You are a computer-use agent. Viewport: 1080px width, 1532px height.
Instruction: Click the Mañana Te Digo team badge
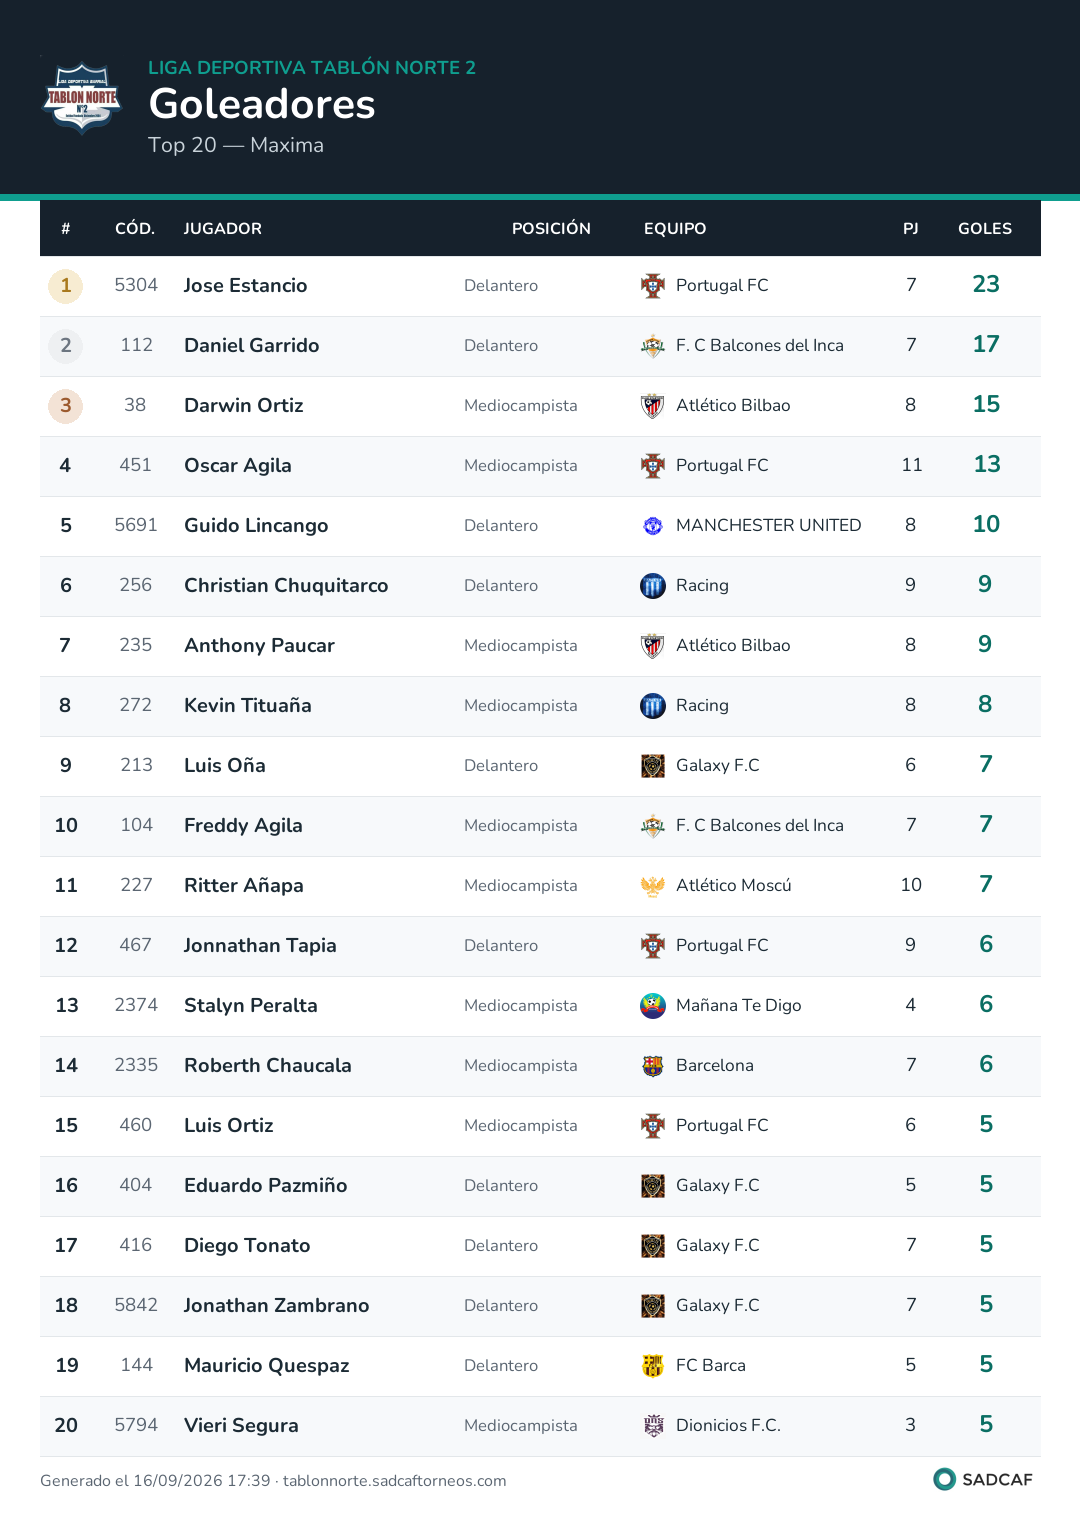click(x=653, y=1006)
